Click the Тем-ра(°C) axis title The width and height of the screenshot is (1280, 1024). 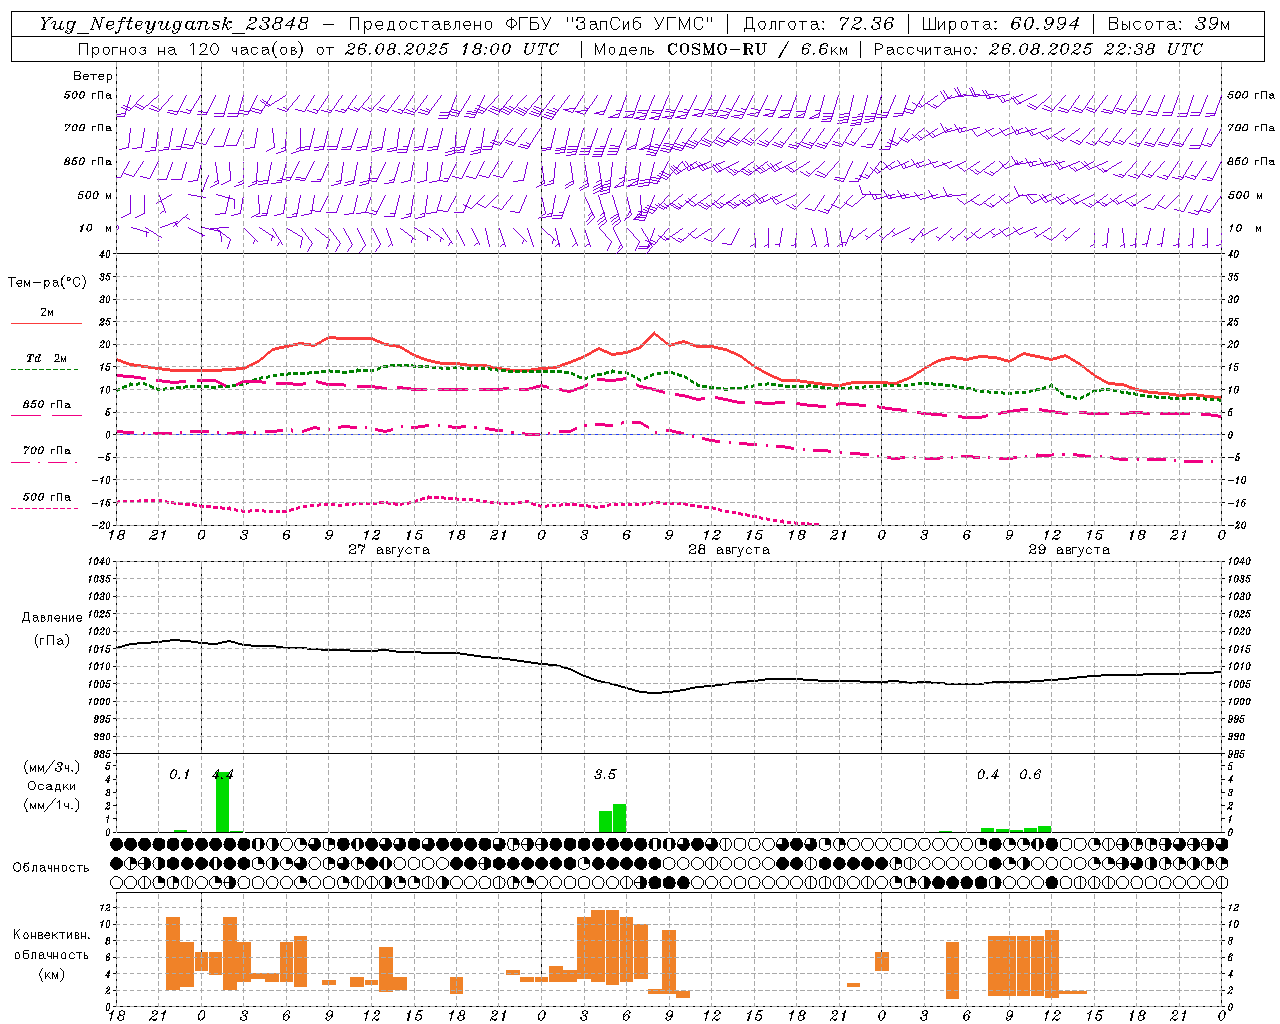[47, 282]
